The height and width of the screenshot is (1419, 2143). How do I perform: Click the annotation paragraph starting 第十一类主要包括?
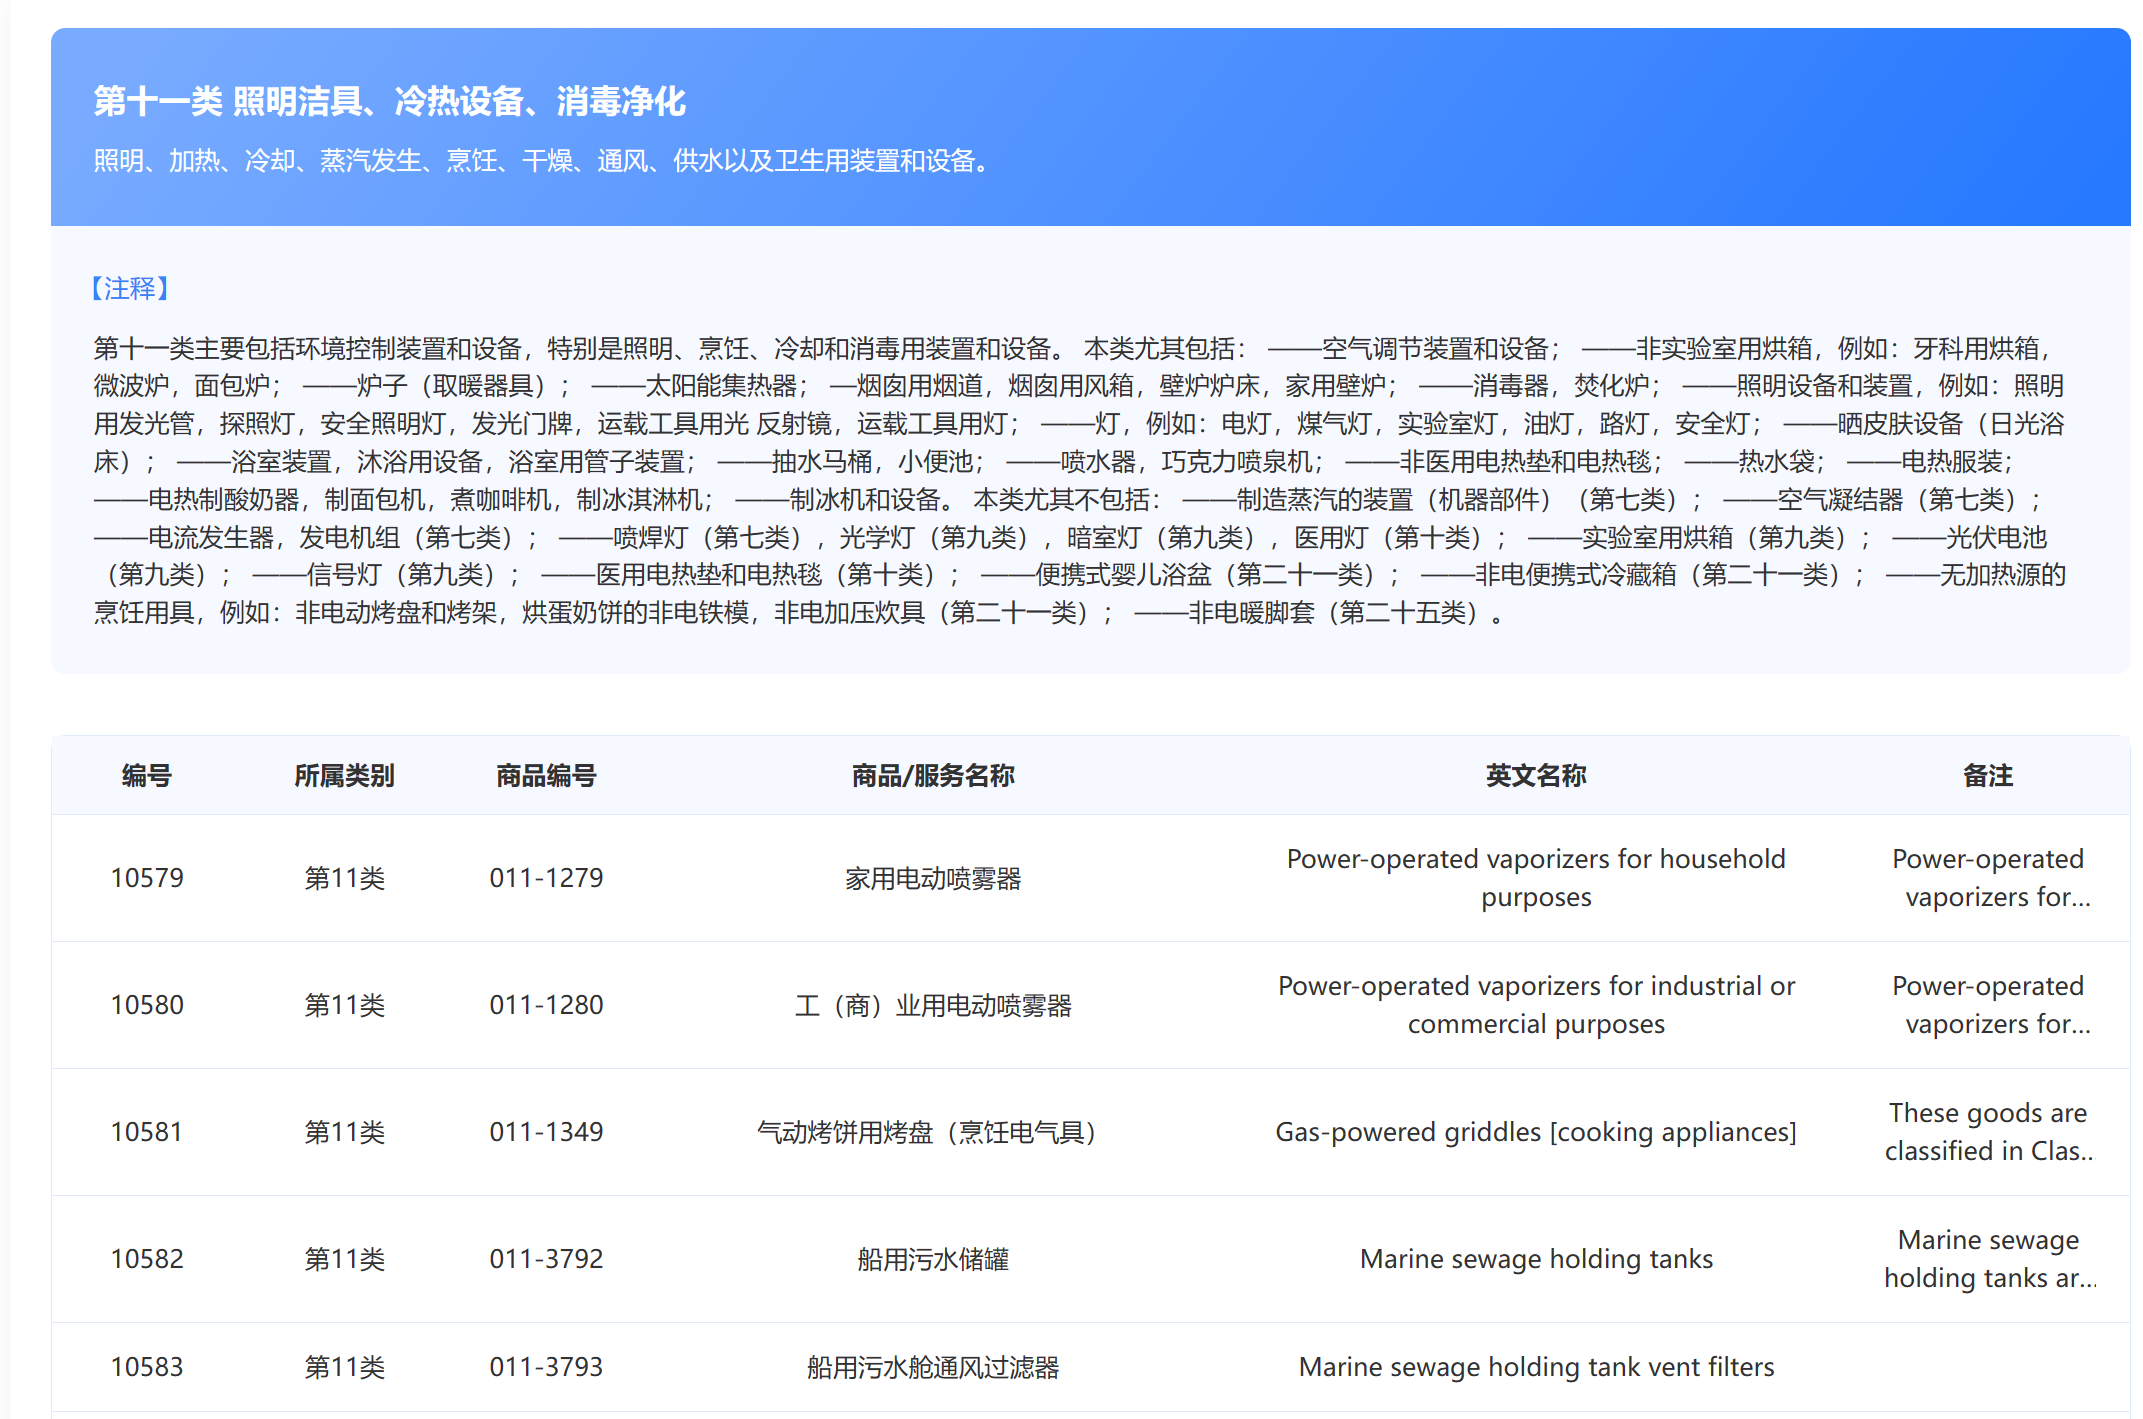(x=1080, y=480)
